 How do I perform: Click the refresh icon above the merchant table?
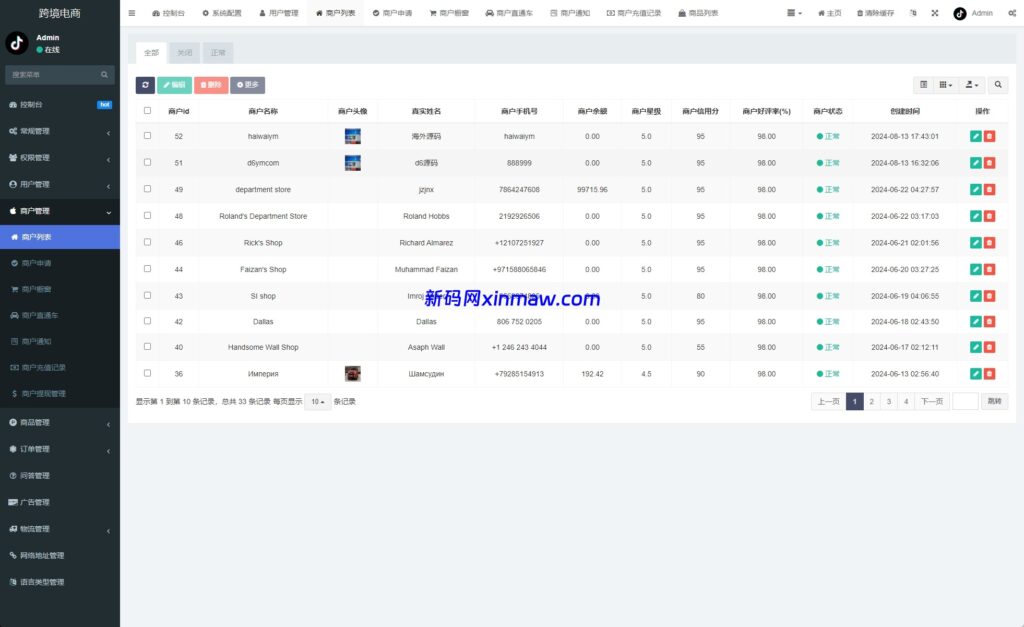[x=145, y=85]
